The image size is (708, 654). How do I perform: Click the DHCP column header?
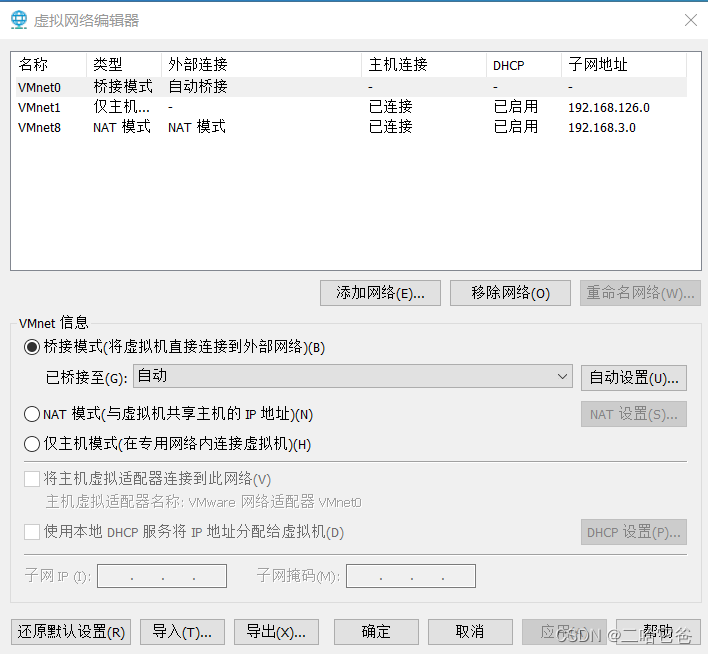(x=524, y=65)
